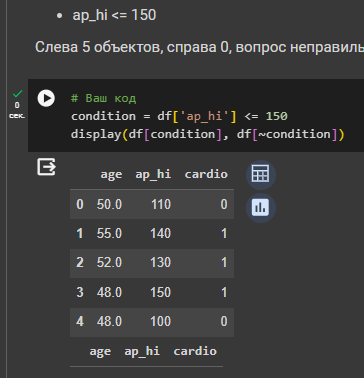Click the '# Ваш код' comment line

103,98
